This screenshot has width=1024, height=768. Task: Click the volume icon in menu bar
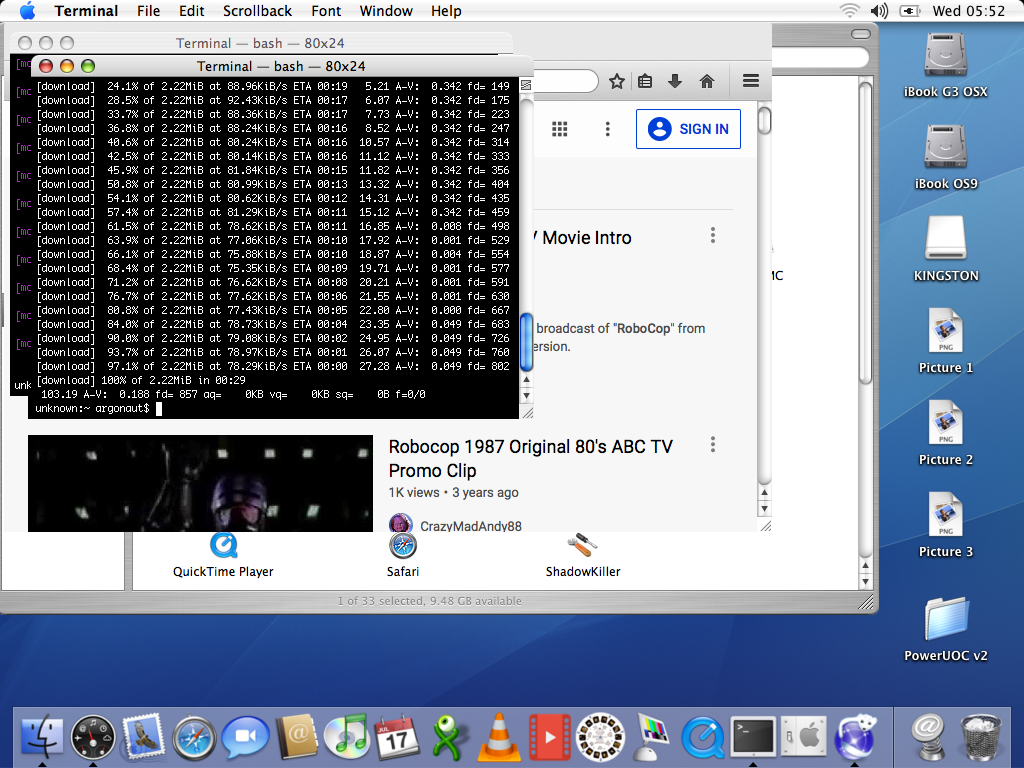point(880,10)
